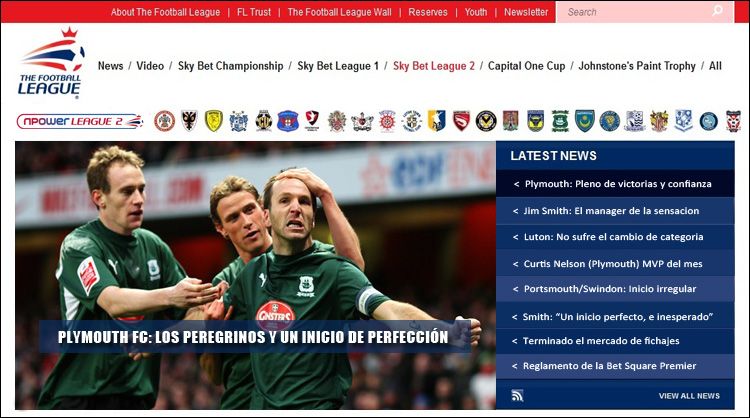Image resolution: width=750 pixels, height=418 pixels.
Task: Open 'Reglamento de la Bet Square Premier'
Action: point(615,366)
